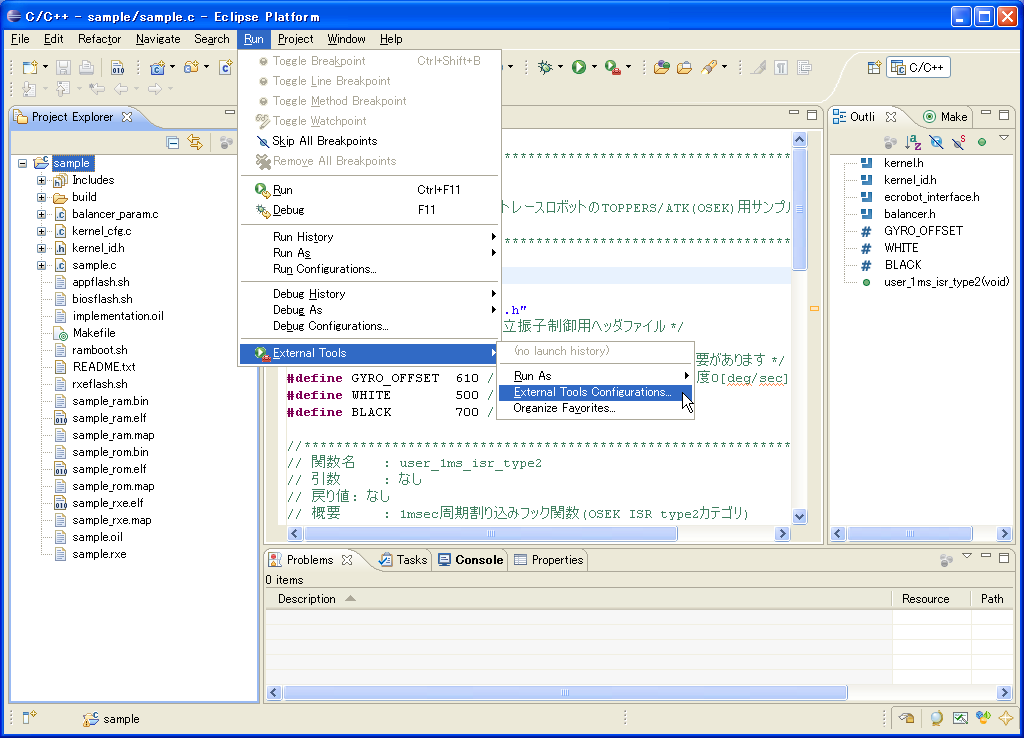This screenshot has height=738, width=1024.
Task: Close the Problems tab X
Action: (347, 560)
